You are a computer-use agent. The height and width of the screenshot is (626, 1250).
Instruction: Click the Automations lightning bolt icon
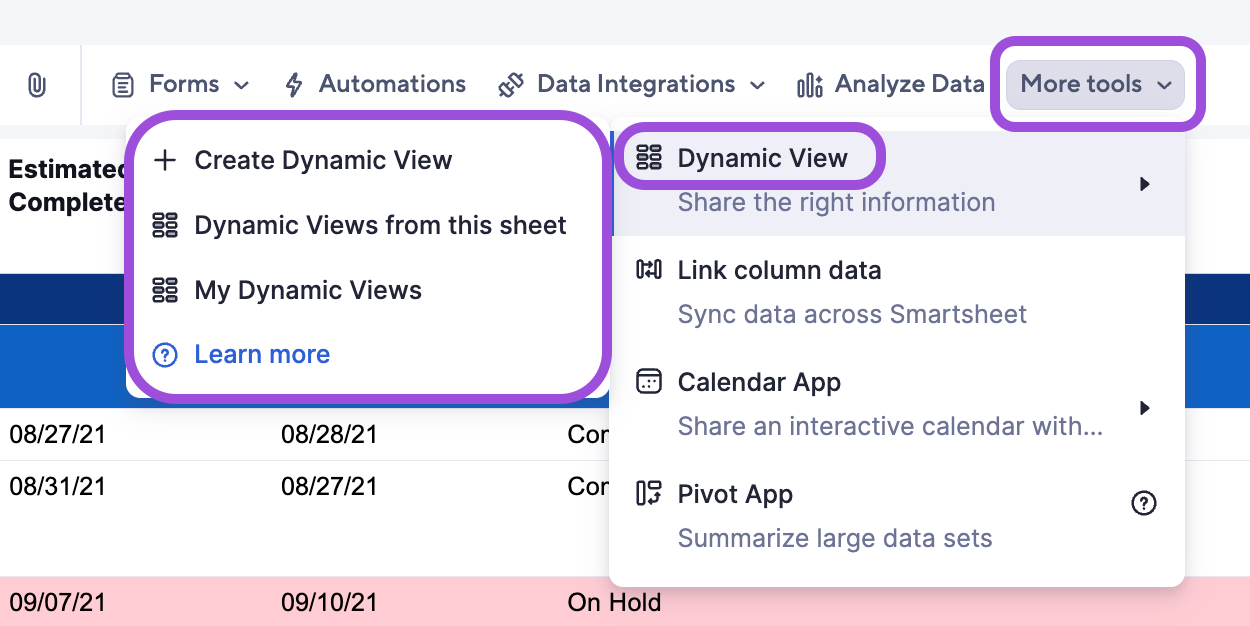point(293,84)
